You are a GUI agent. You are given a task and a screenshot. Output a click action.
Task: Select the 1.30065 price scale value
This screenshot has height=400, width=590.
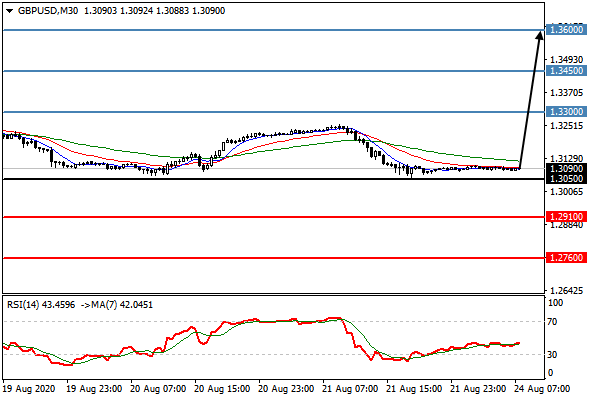[x=566, y=192]
